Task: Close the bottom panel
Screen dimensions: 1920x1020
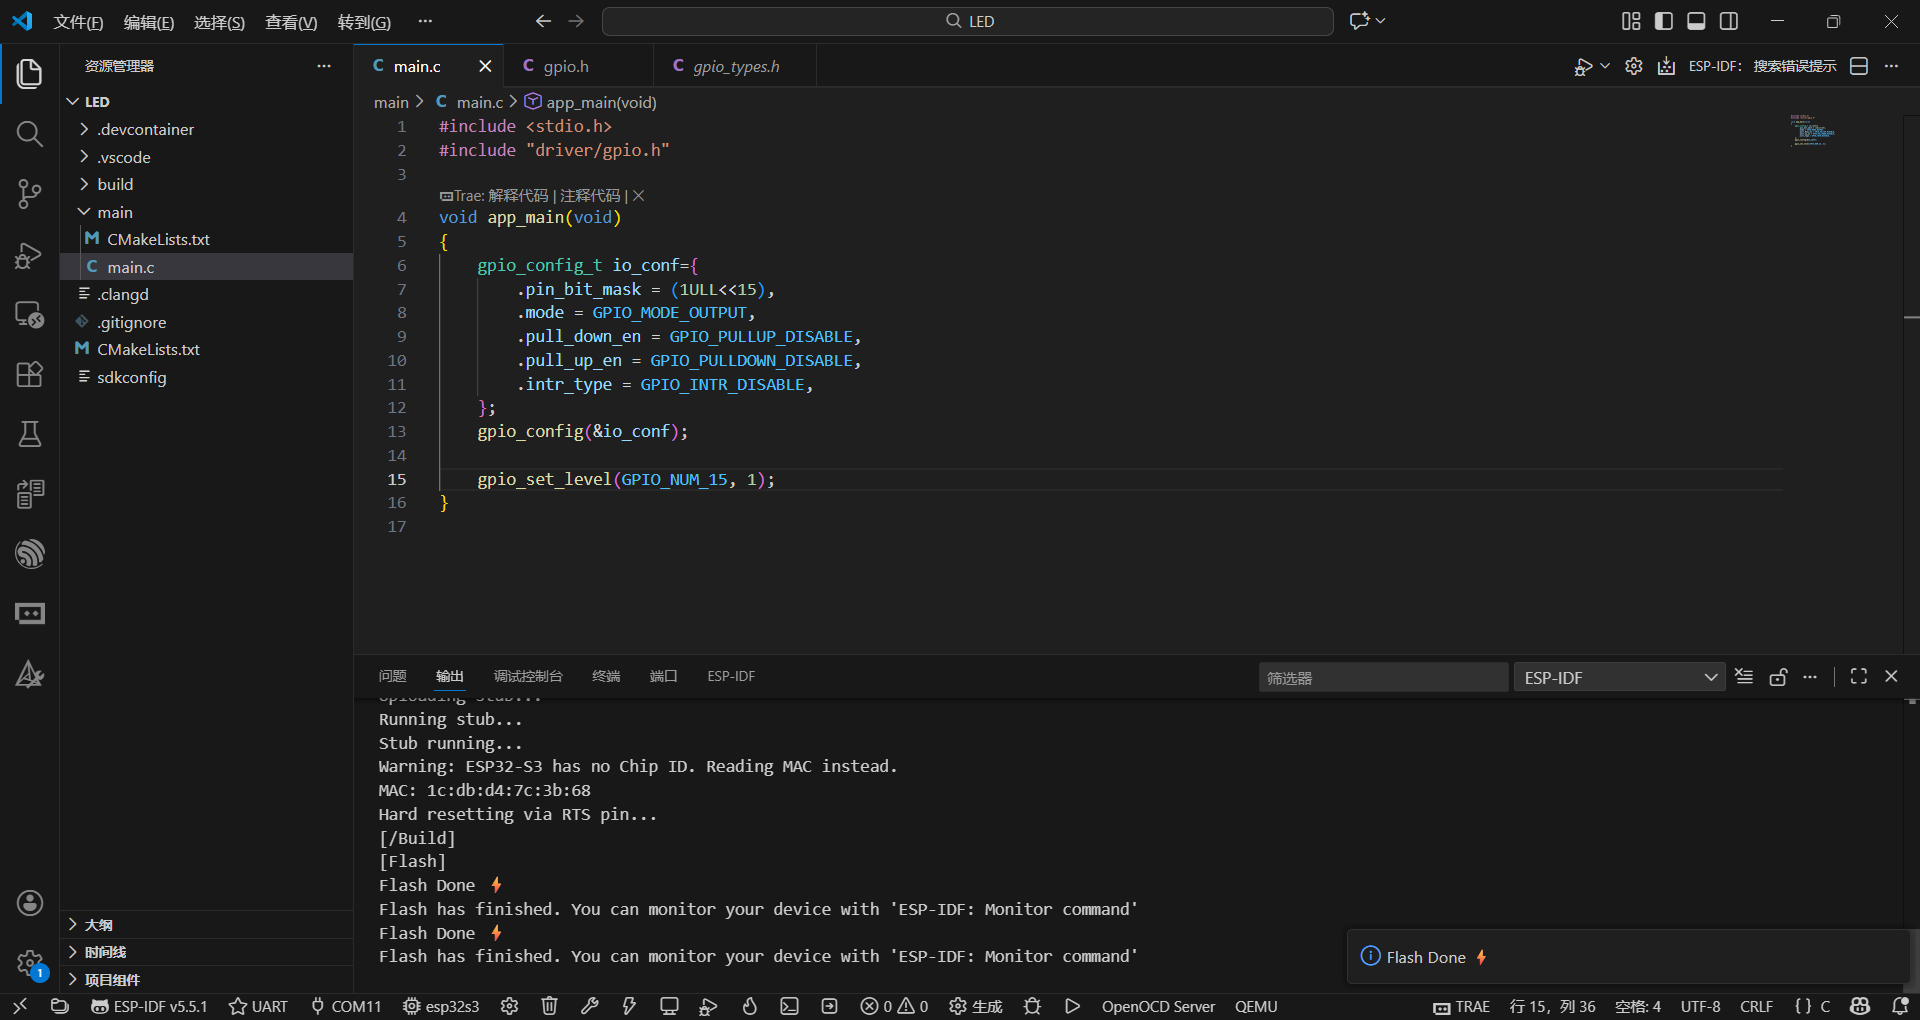Action: (x=1891, y=677)
